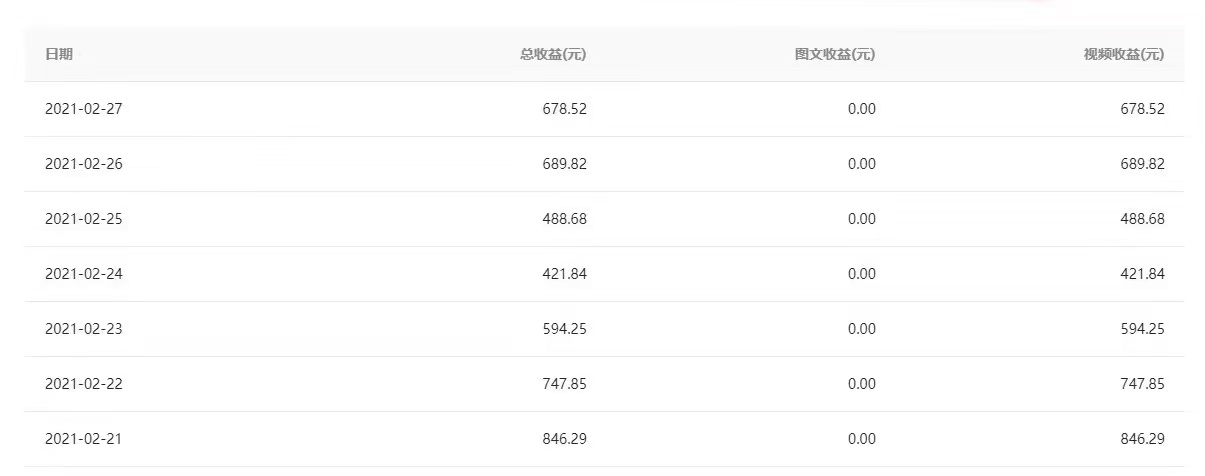The image size is (1205, 476).
Task: Click the 视频收益(元) column header
Action: [x=1124, y=55]
